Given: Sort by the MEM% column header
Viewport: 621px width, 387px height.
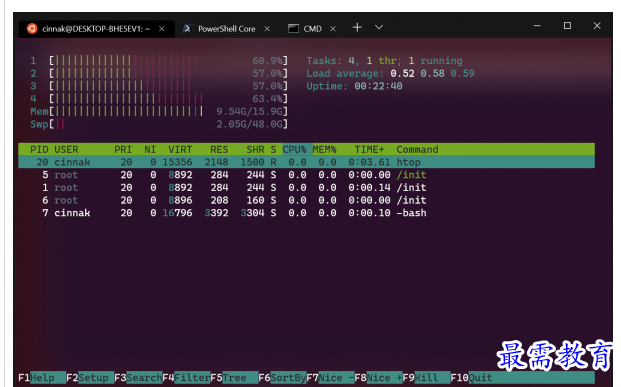Looking at the screenshot, I should [324, 149].
